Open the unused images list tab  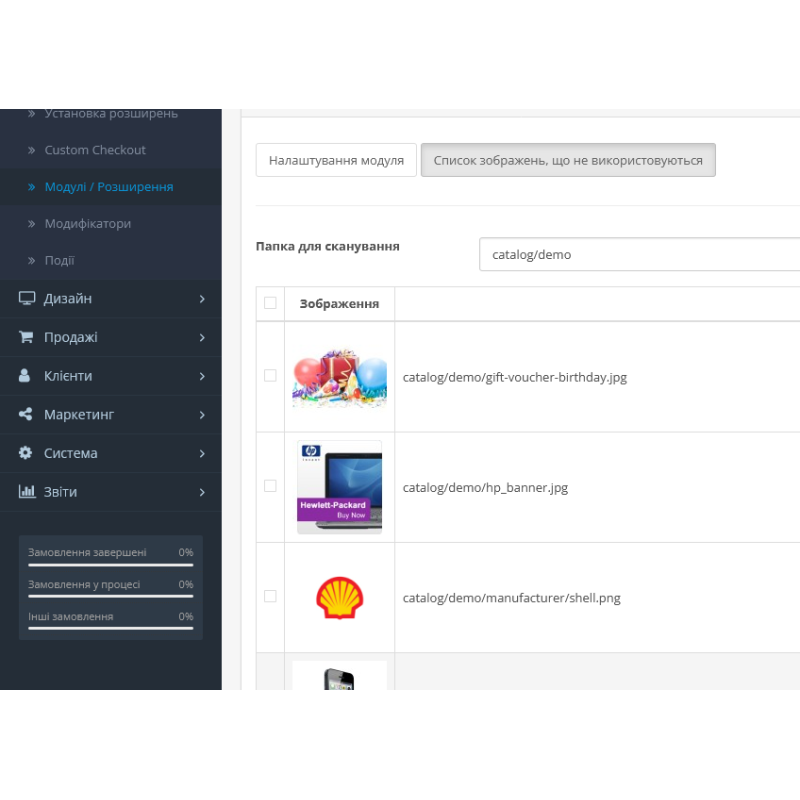pyautogui.click(x=568, y=160)
